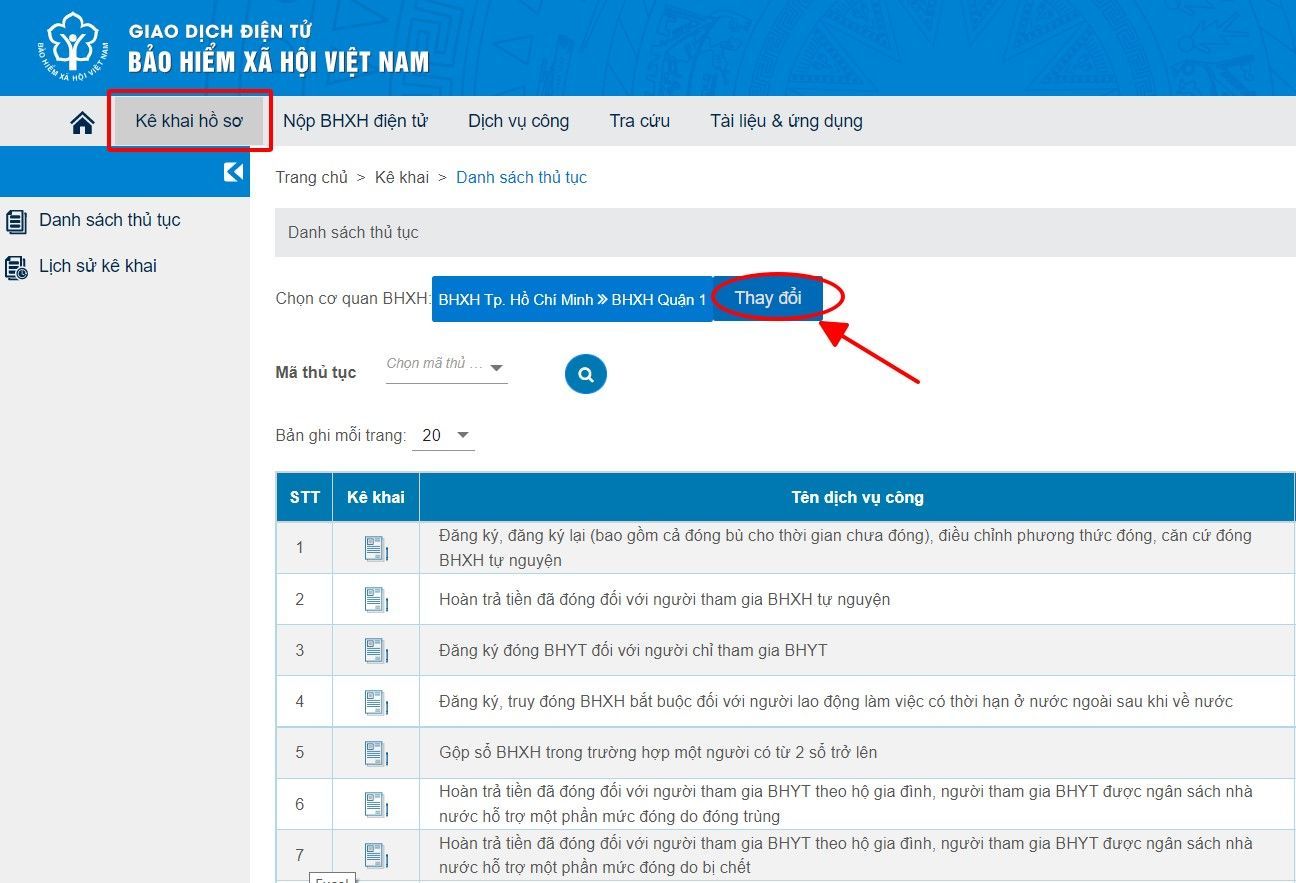This screenshot has height=883, width=1296.
Task: Click the Danh sách thủ tục sidebar icon
Action: coord(16,221)
